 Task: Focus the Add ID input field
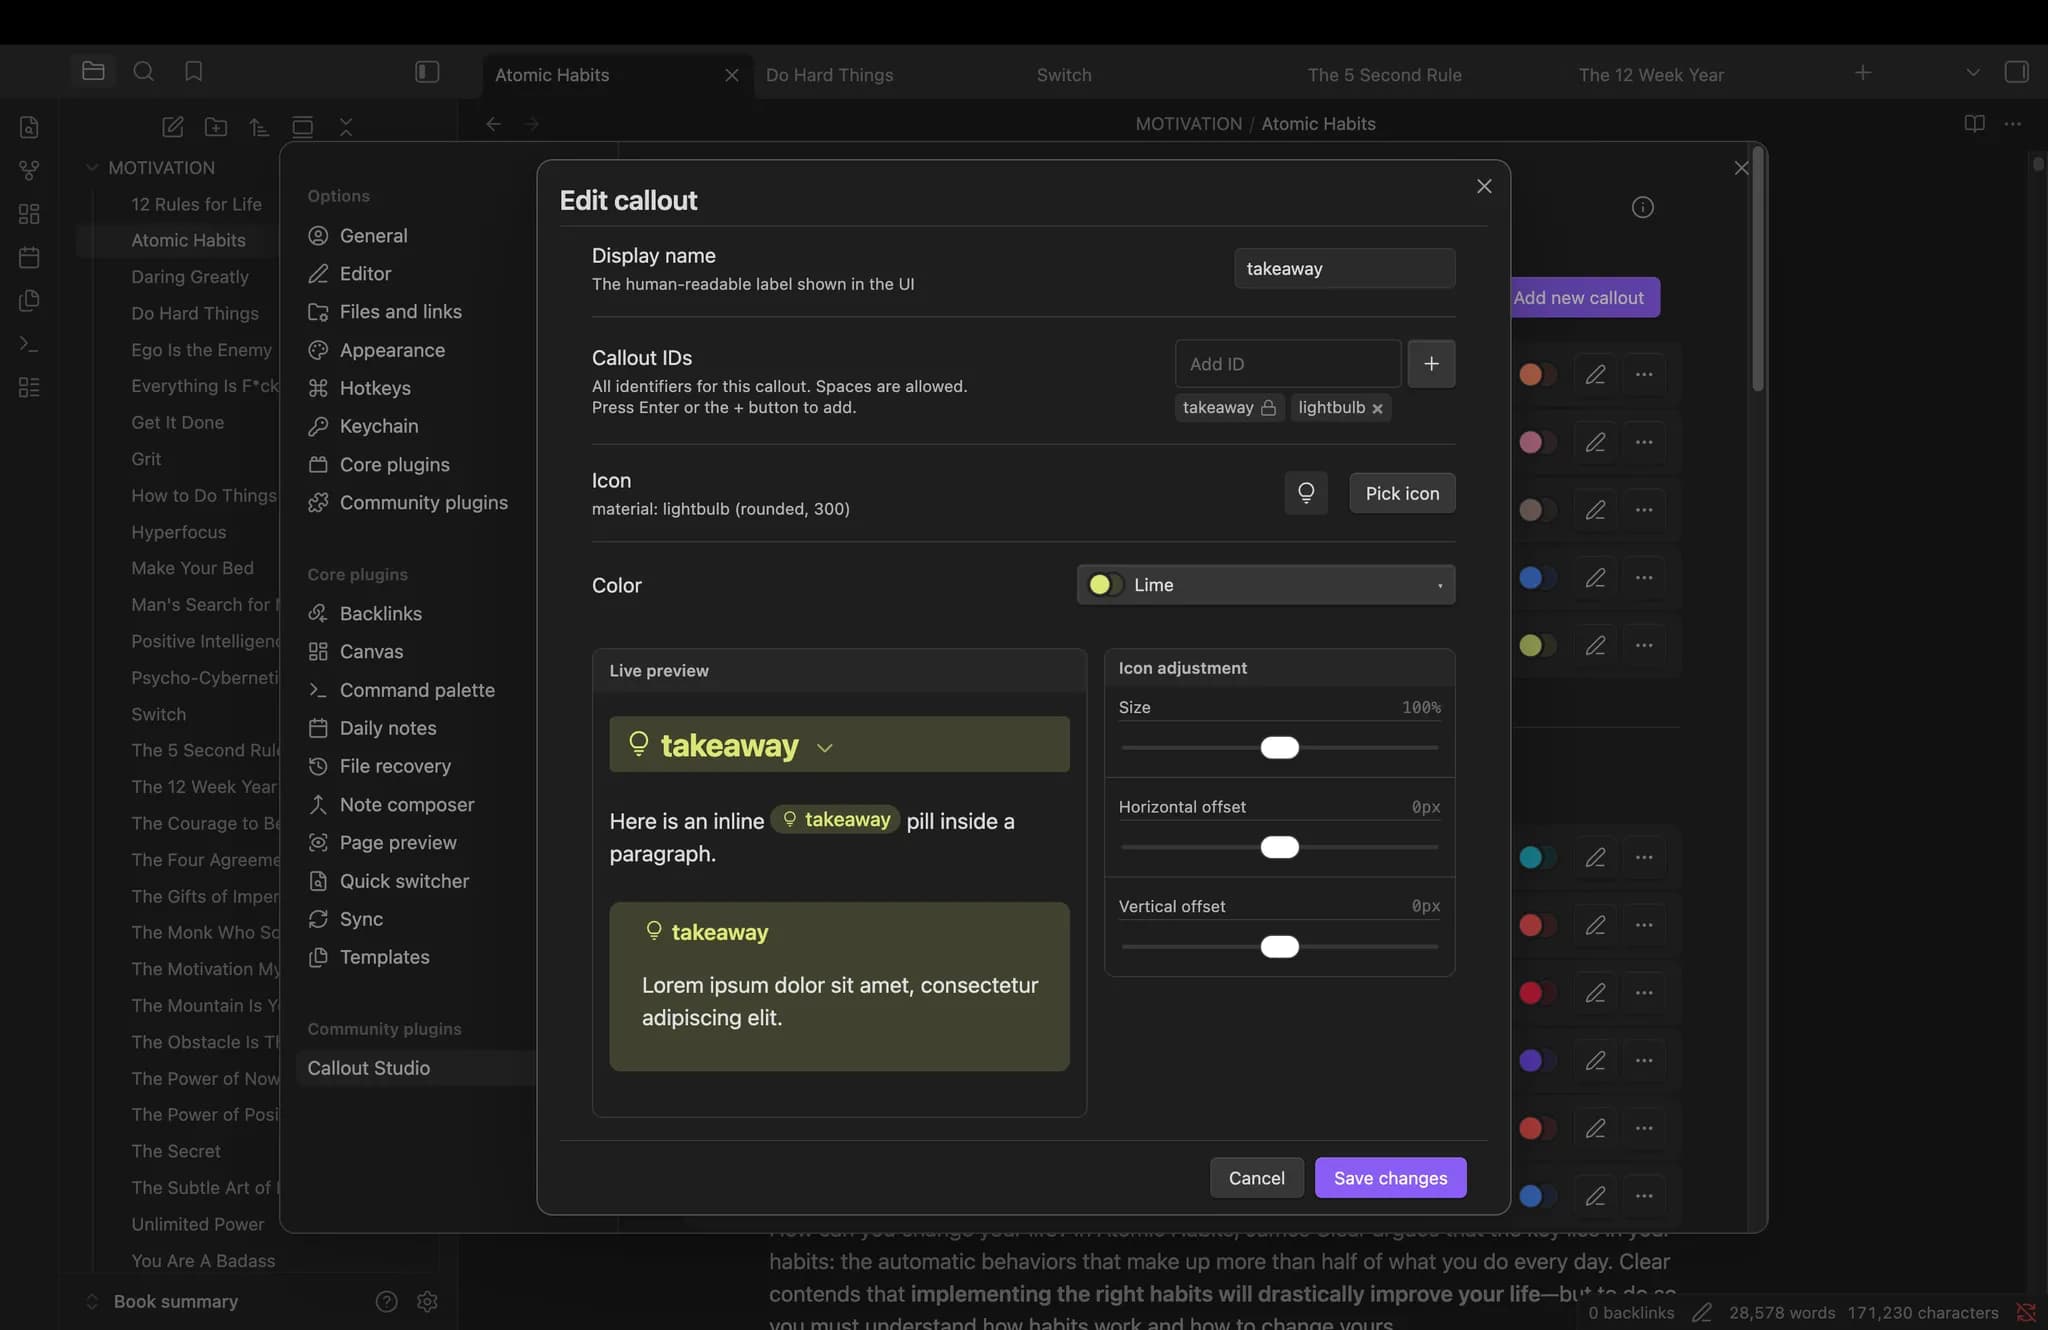pos(1287,364)
